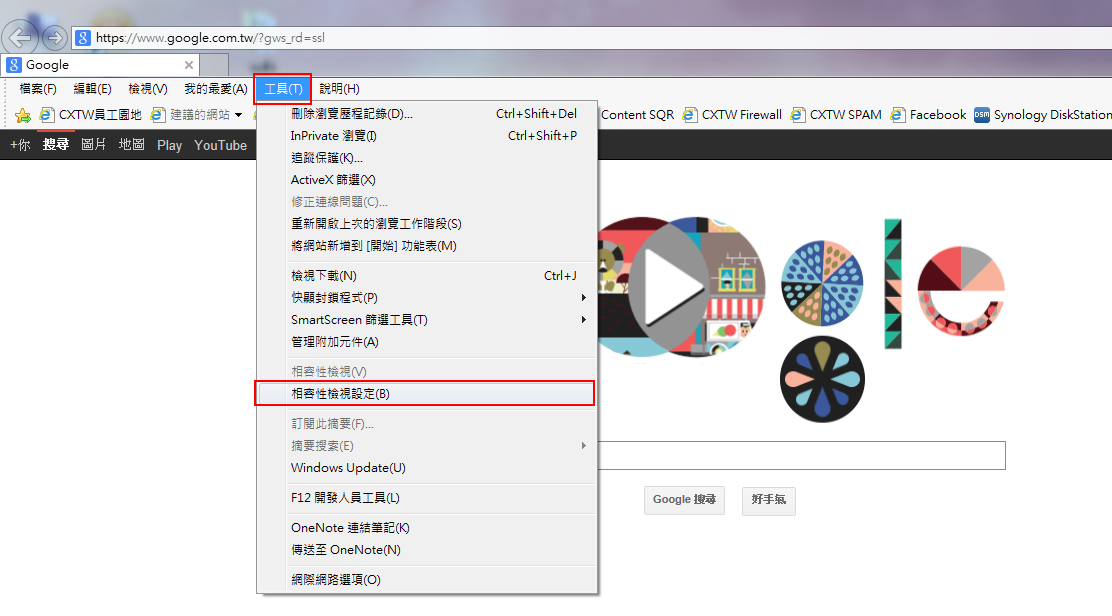Viewport: 1112px width, 616px height.
Task: Click the Google 搜尋 button
Action: click(684, 500)
